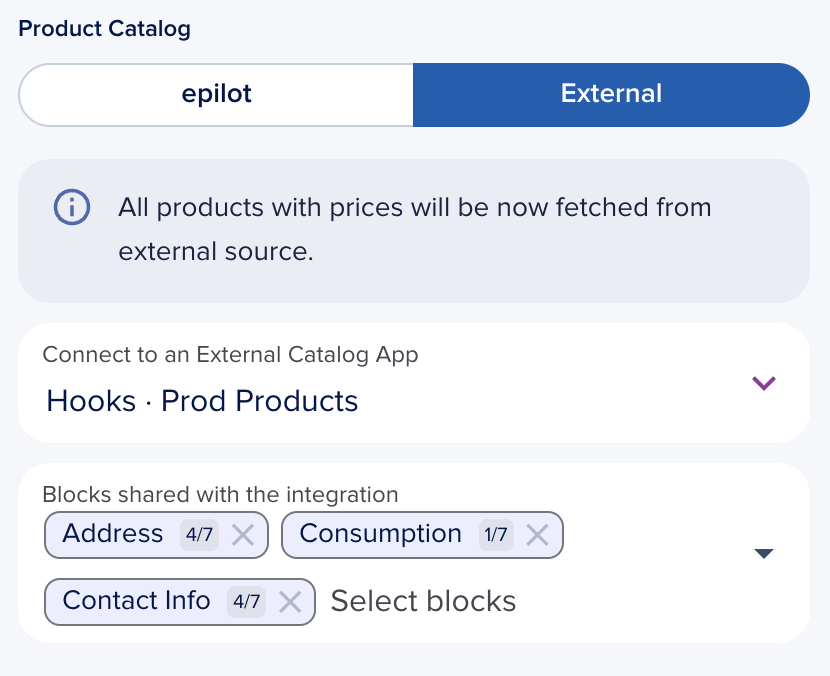Click the Contact Info chip label
Viewport: 830px width, 676px height.
click(x=136, y=601)
